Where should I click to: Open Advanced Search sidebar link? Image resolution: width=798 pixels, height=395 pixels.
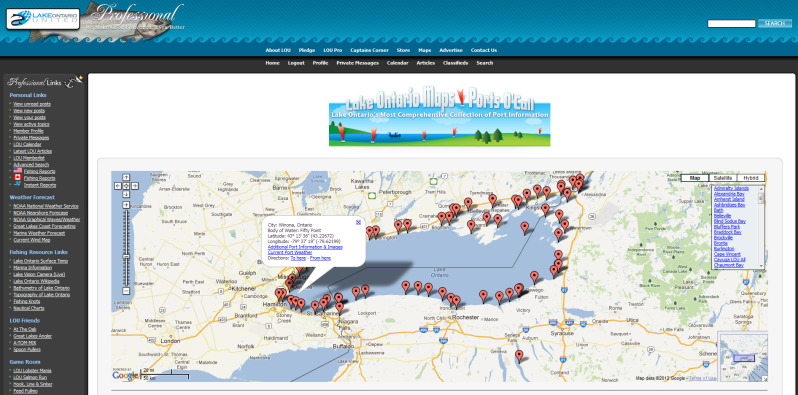[x=31, y=164]
